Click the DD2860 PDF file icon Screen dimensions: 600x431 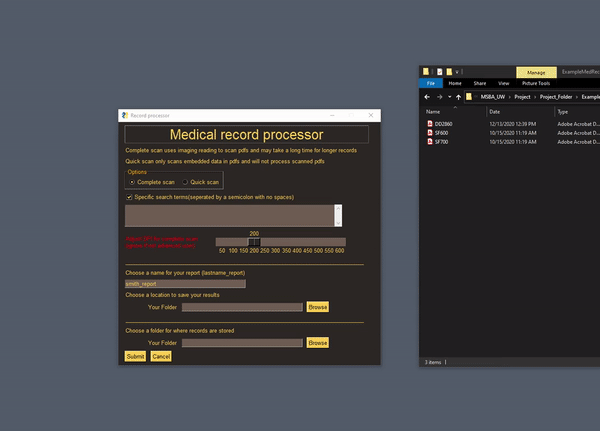point(429,123)
